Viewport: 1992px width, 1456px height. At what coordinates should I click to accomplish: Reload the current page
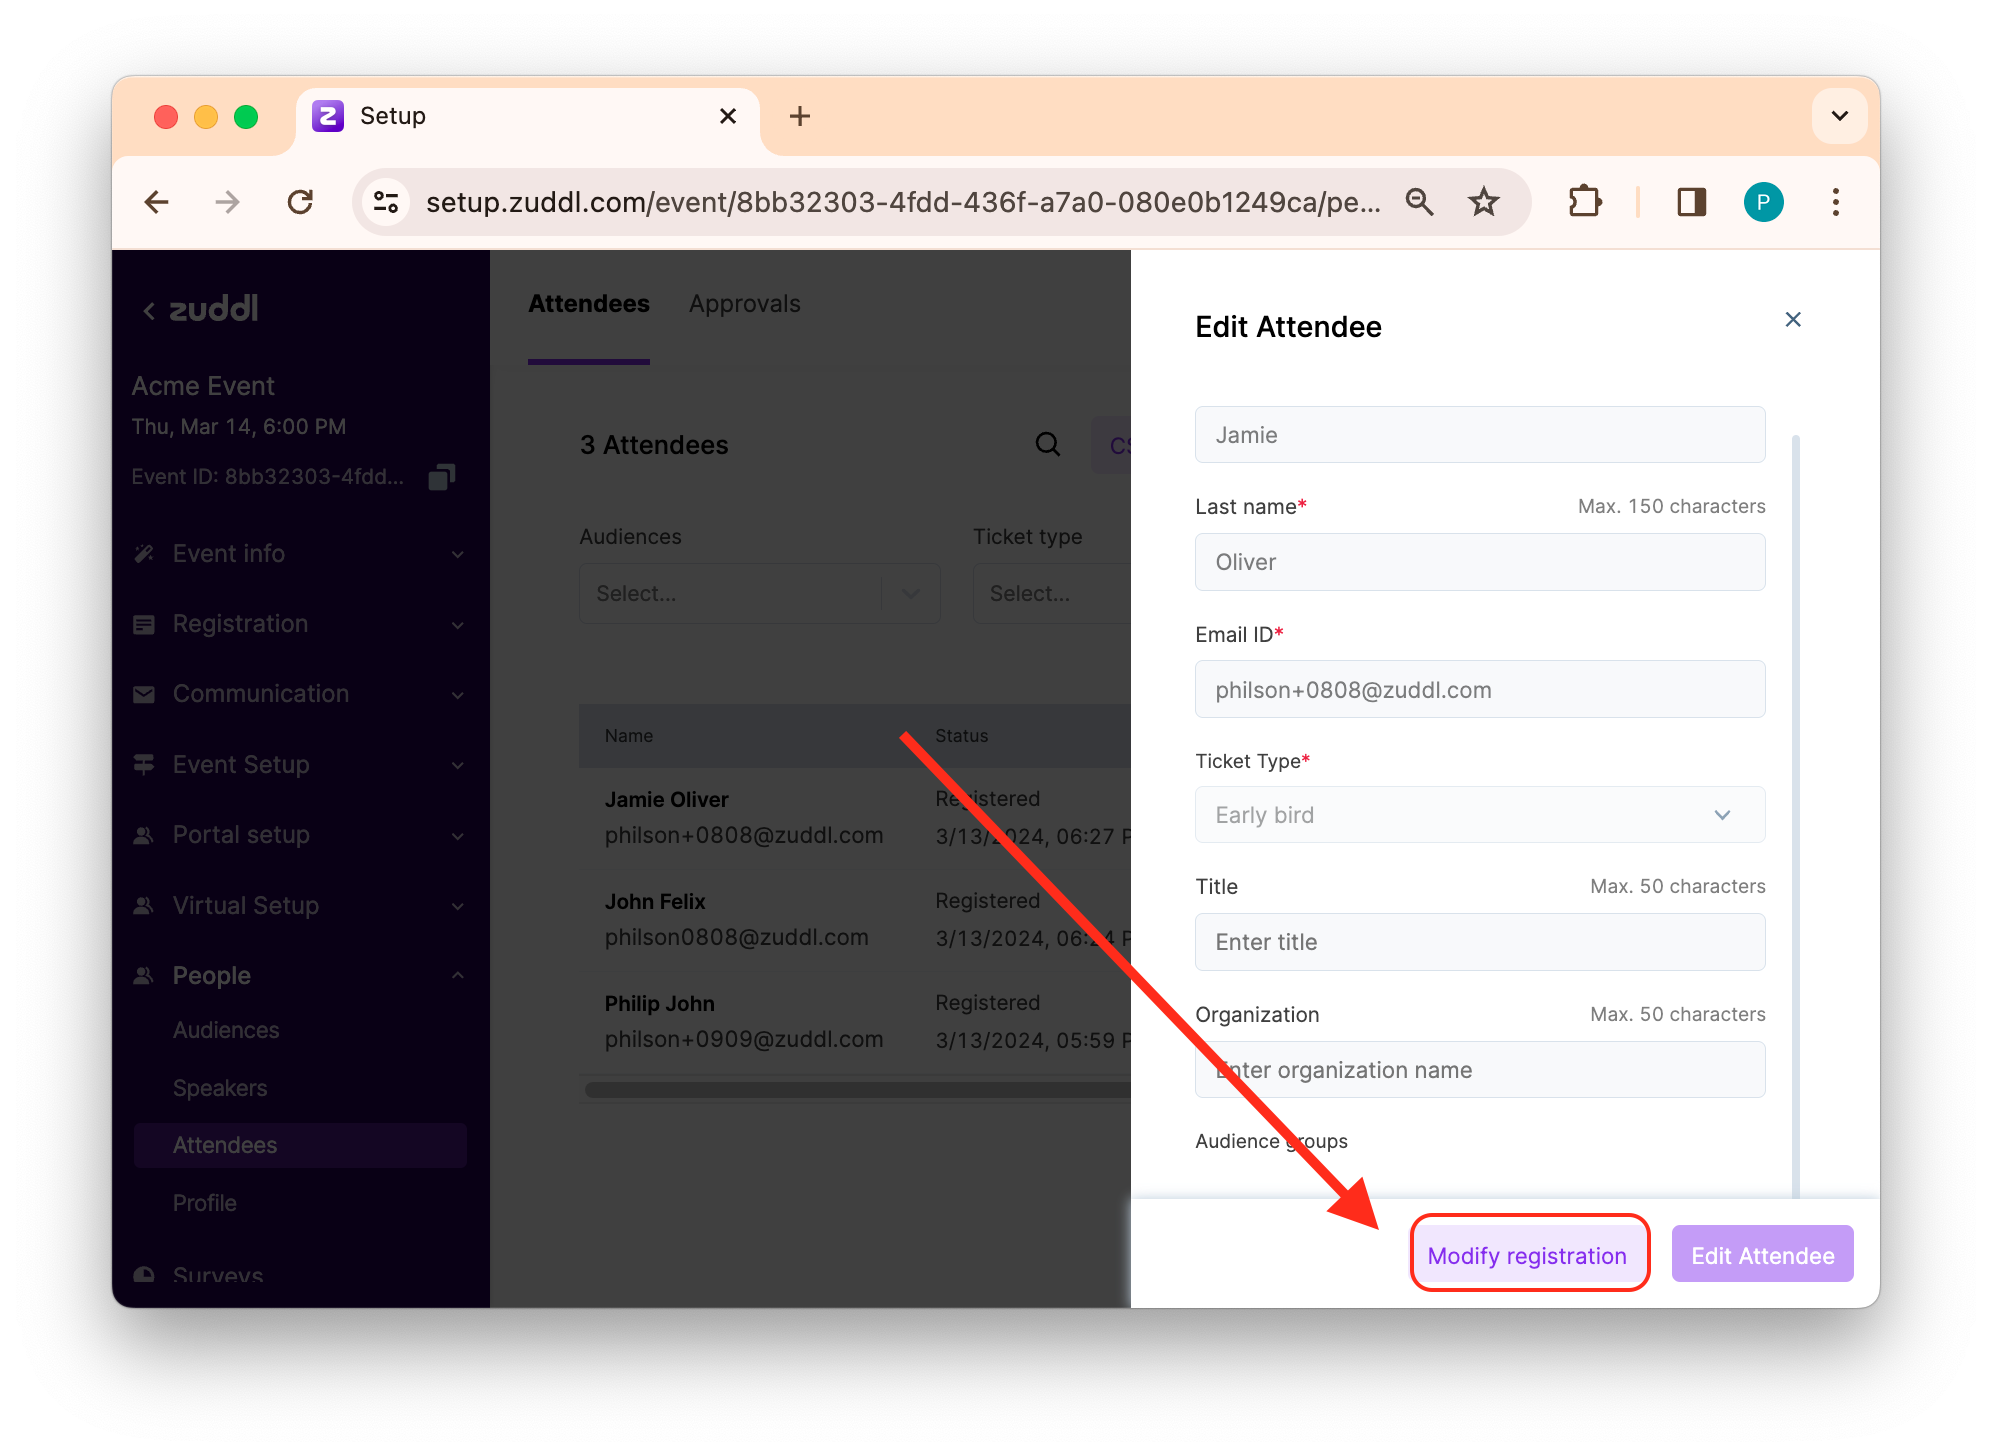(300, 203)
